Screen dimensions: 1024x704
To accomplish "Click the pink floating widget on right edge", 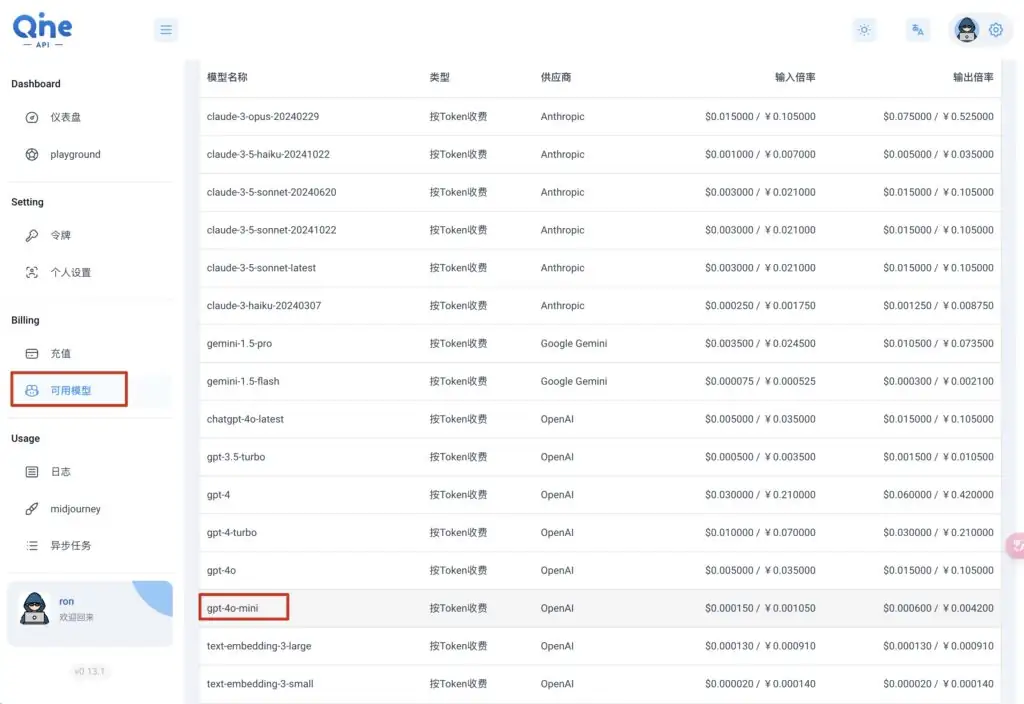I will [x=1016, y=546].
